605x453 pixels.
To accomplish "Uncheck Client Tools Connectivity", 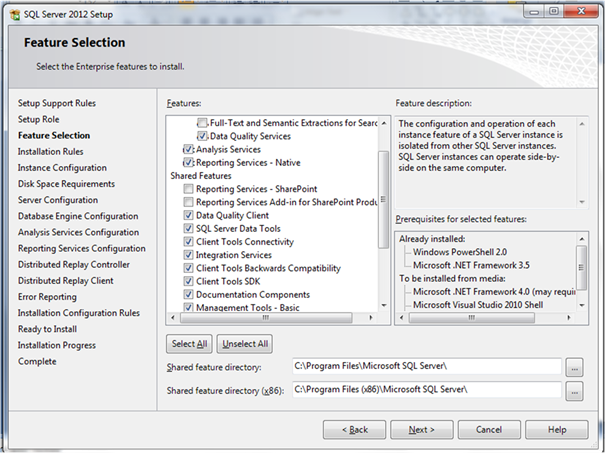I will click(x=188, y=242).
